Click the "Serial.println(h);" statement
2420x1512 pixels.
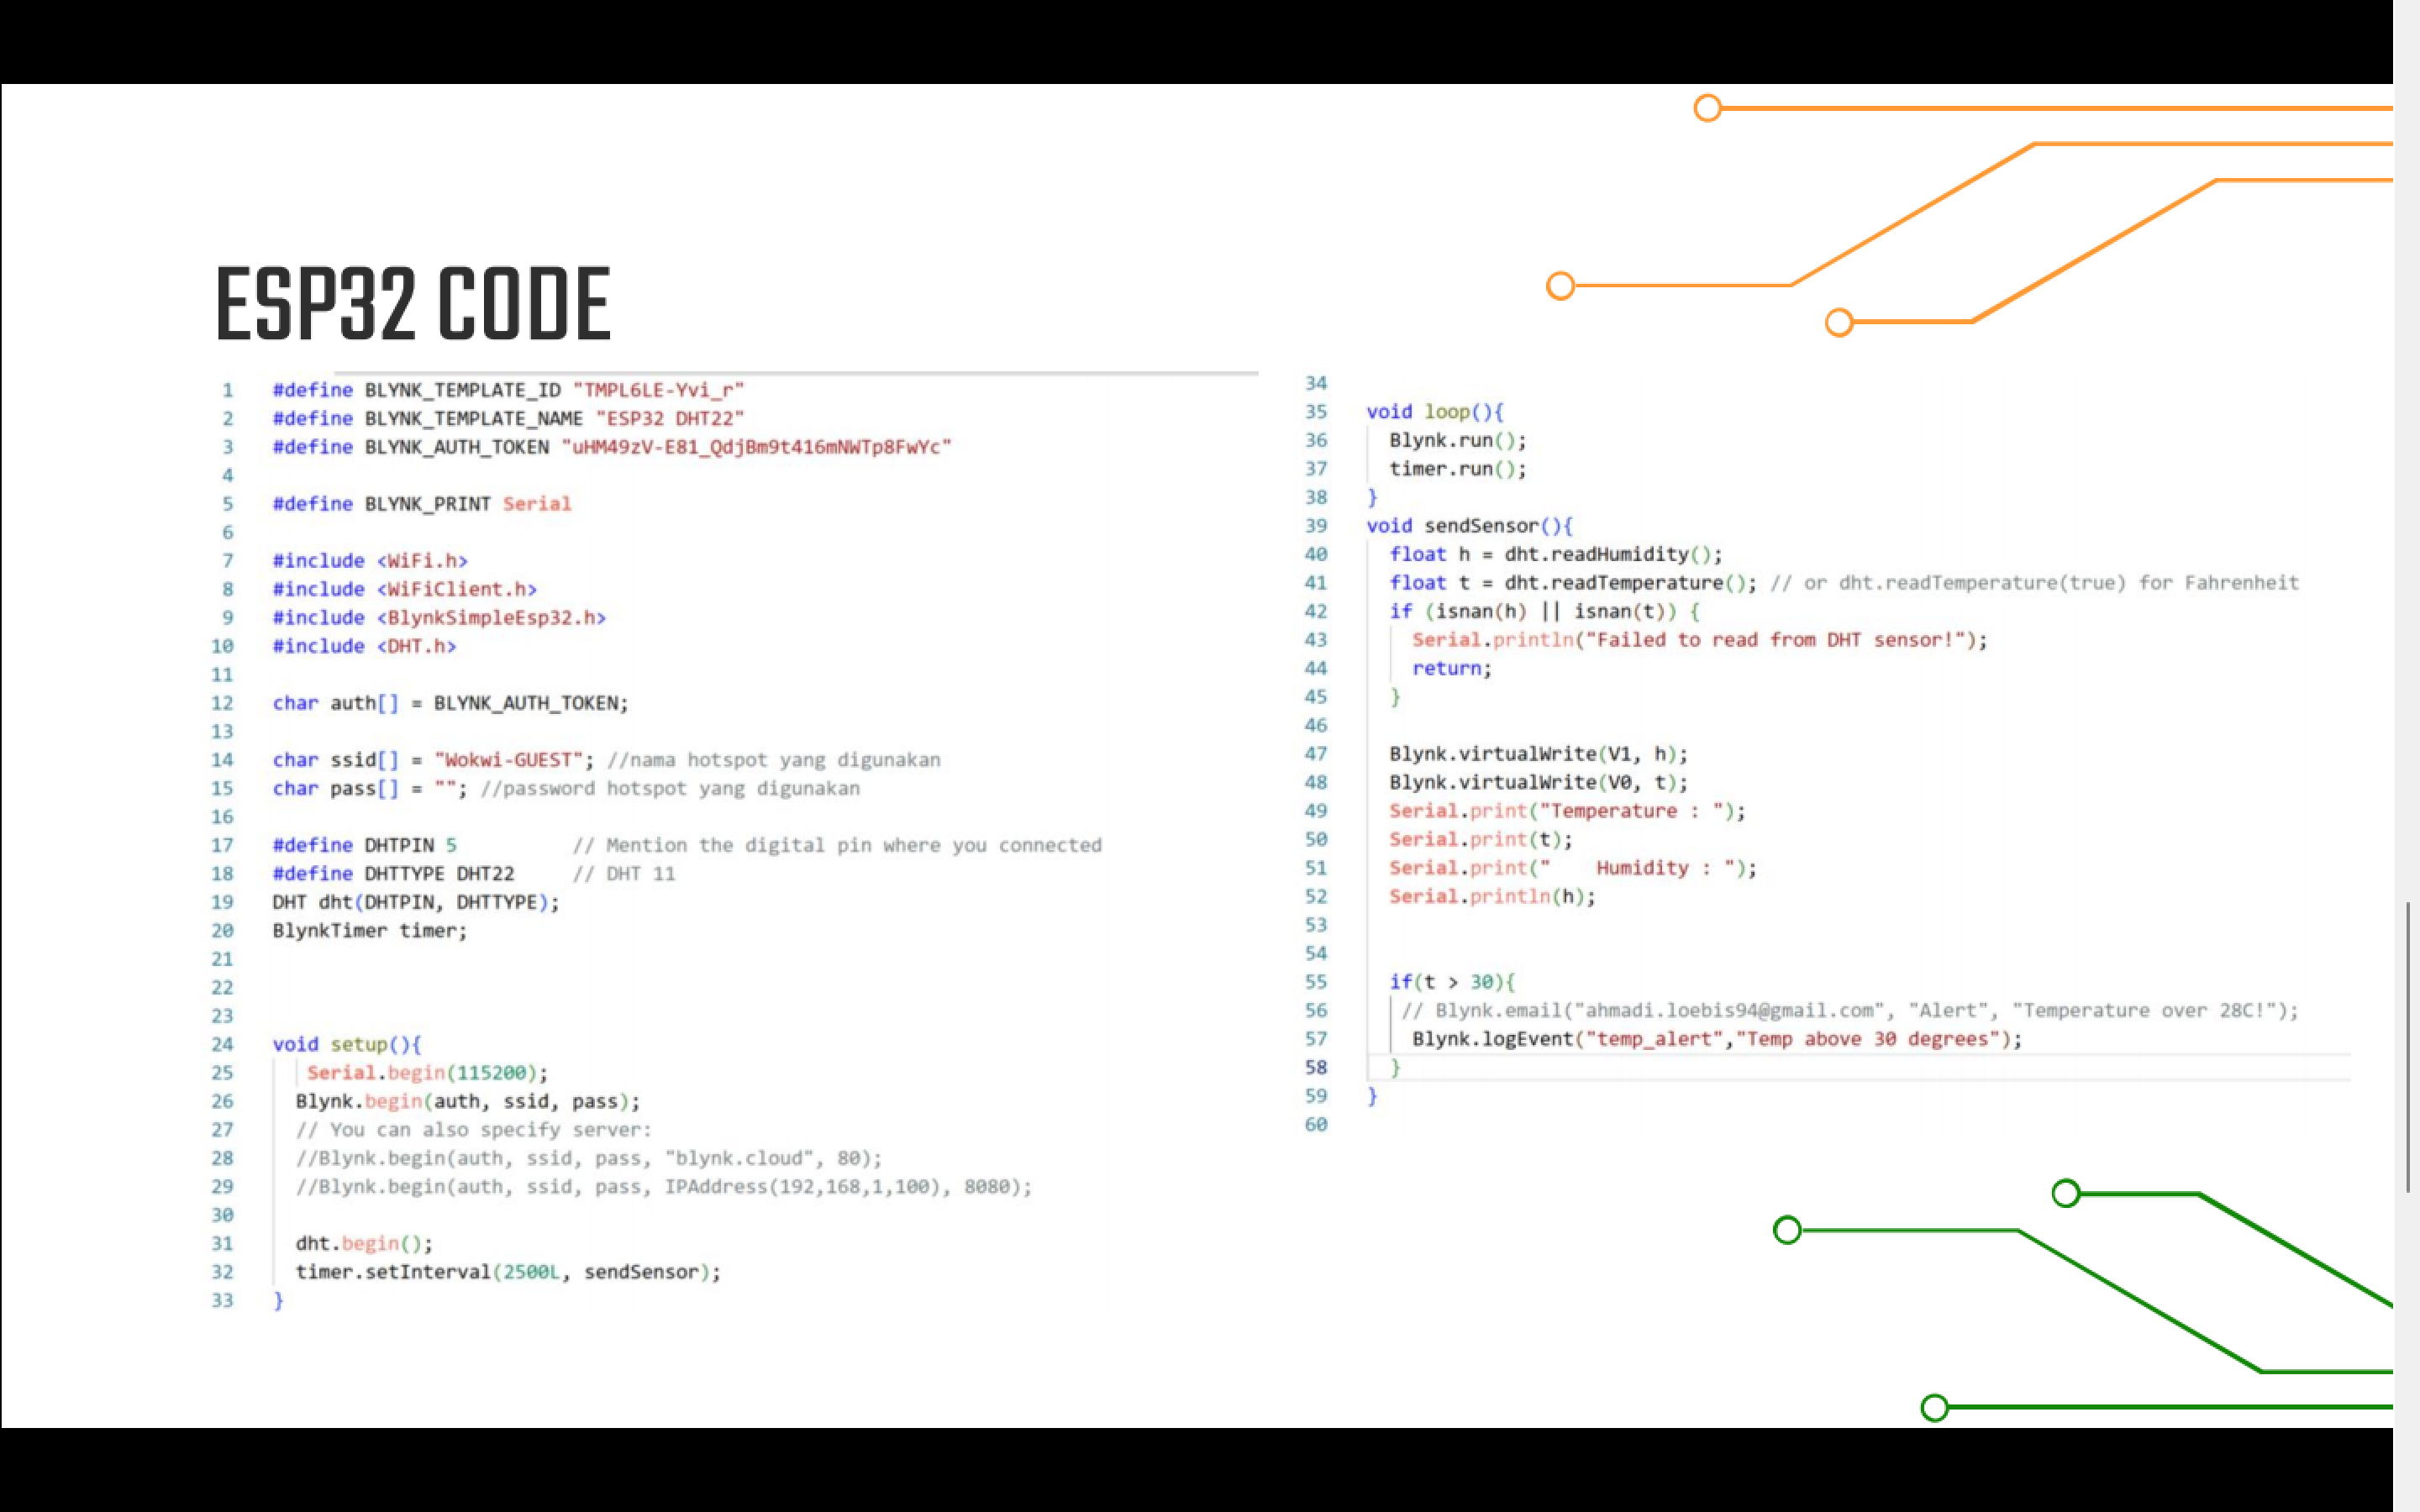coord(1493,897)
